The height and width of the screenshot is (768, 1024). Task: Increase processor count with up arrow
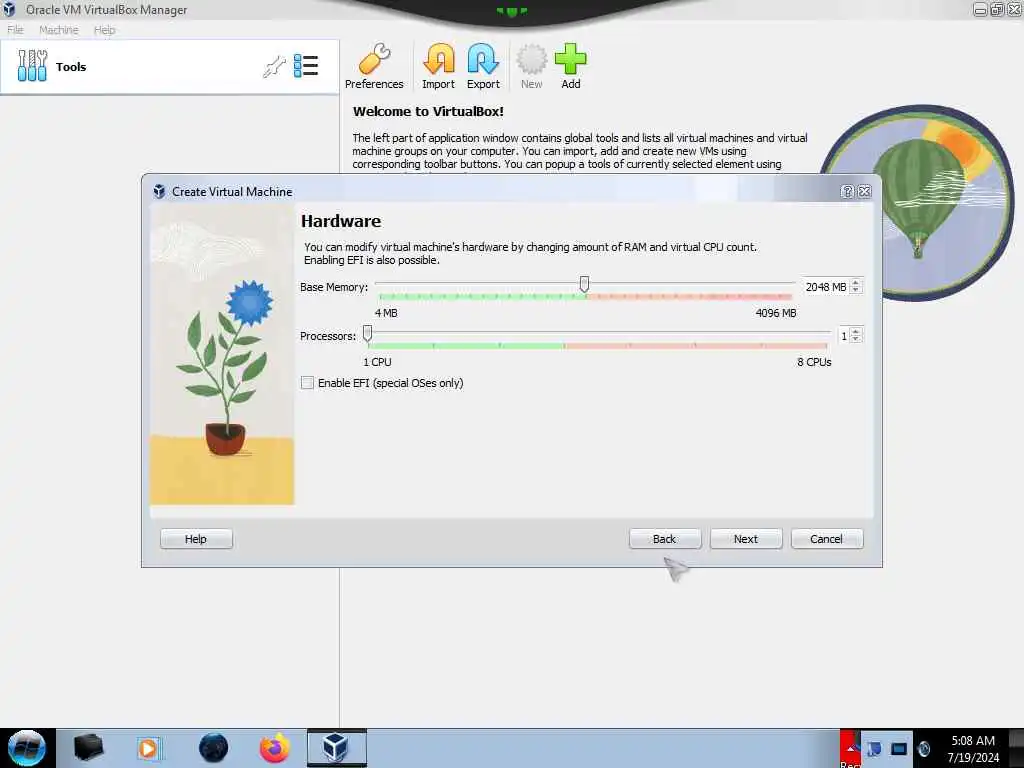point(856,332)
